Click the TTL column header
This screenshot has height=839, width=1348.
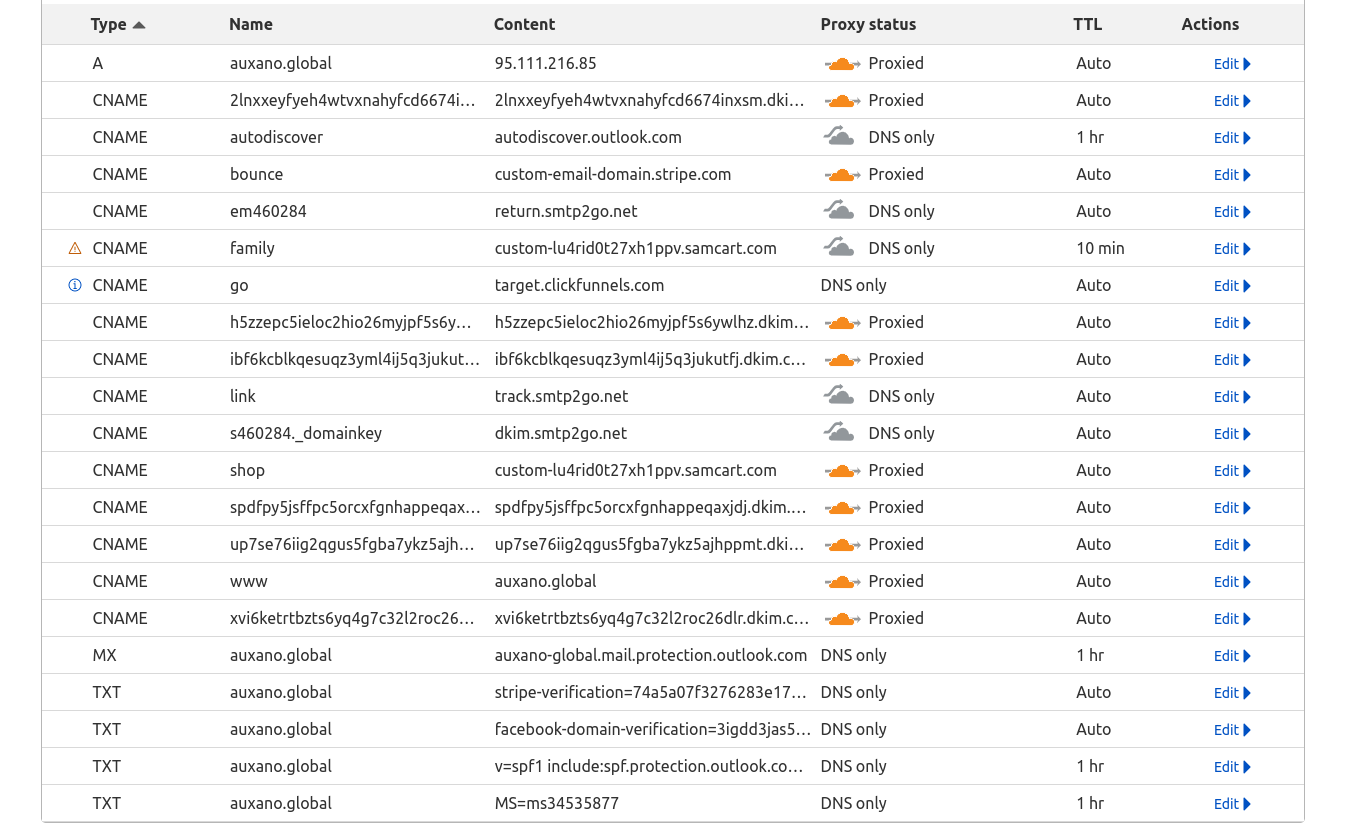pos(1087,24)
